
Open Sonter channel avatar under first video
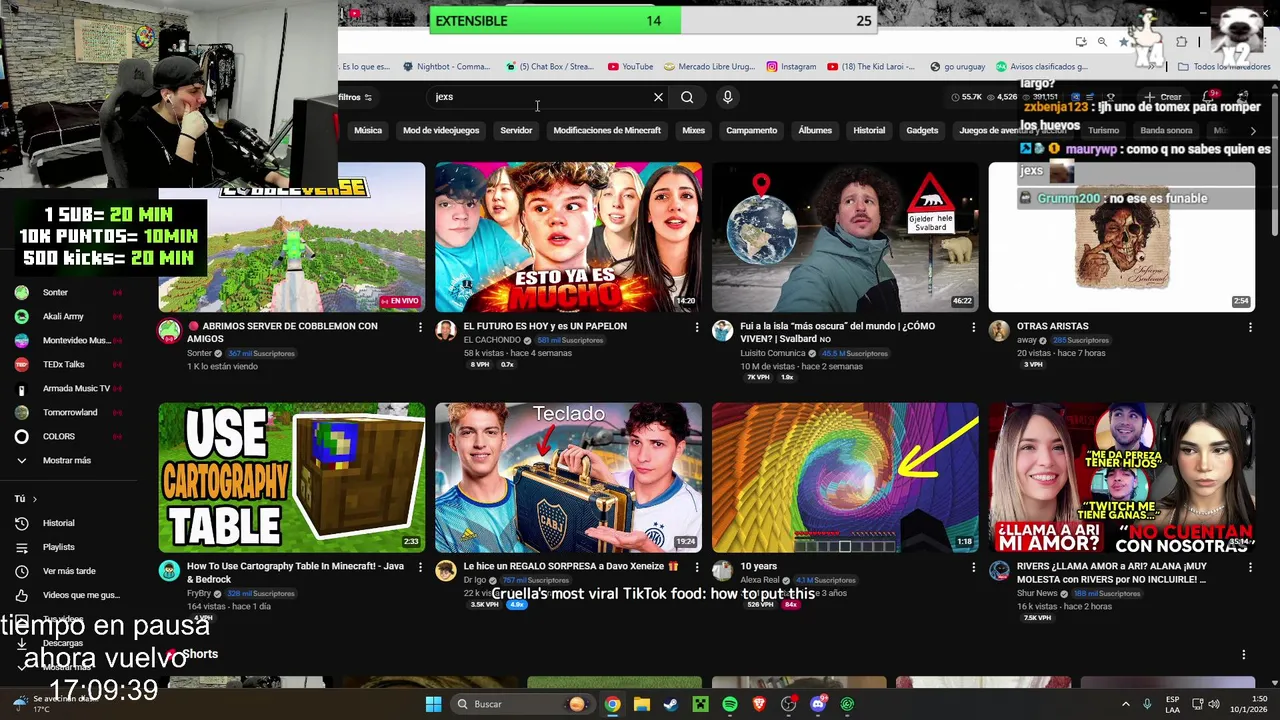coord(169,331)
